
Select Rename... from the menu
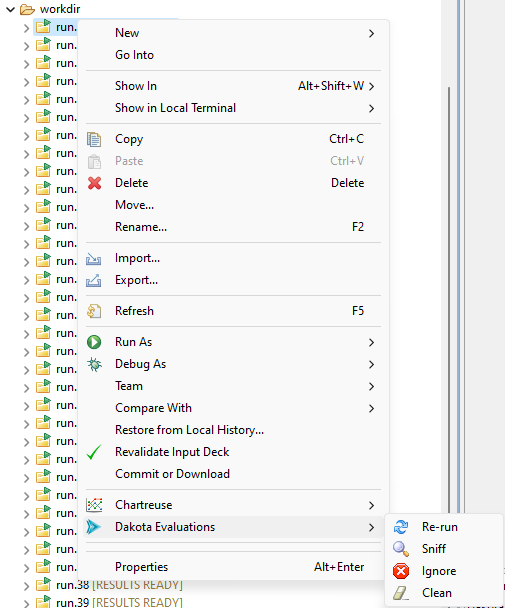point(233,227)
